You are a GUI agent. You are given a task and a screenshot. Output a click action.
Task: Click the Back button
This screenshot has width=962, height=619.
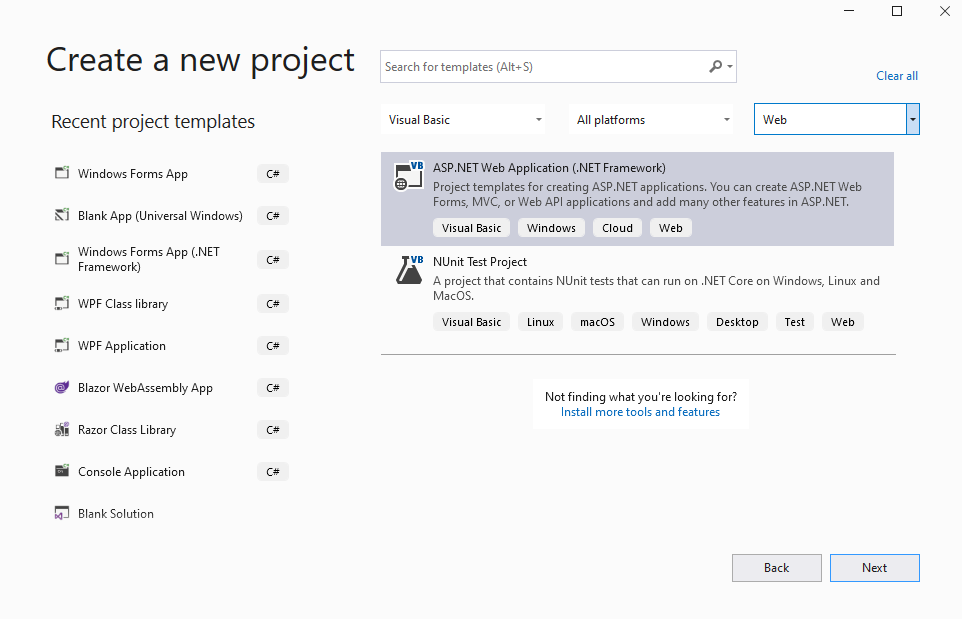pyautogui.click(x=777, y=568)
